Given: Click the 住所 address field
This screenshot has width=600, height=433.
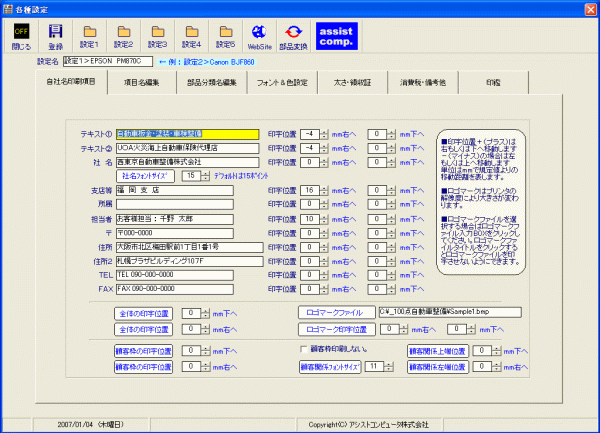Looking at the screenshot, I should pos(190,247).
